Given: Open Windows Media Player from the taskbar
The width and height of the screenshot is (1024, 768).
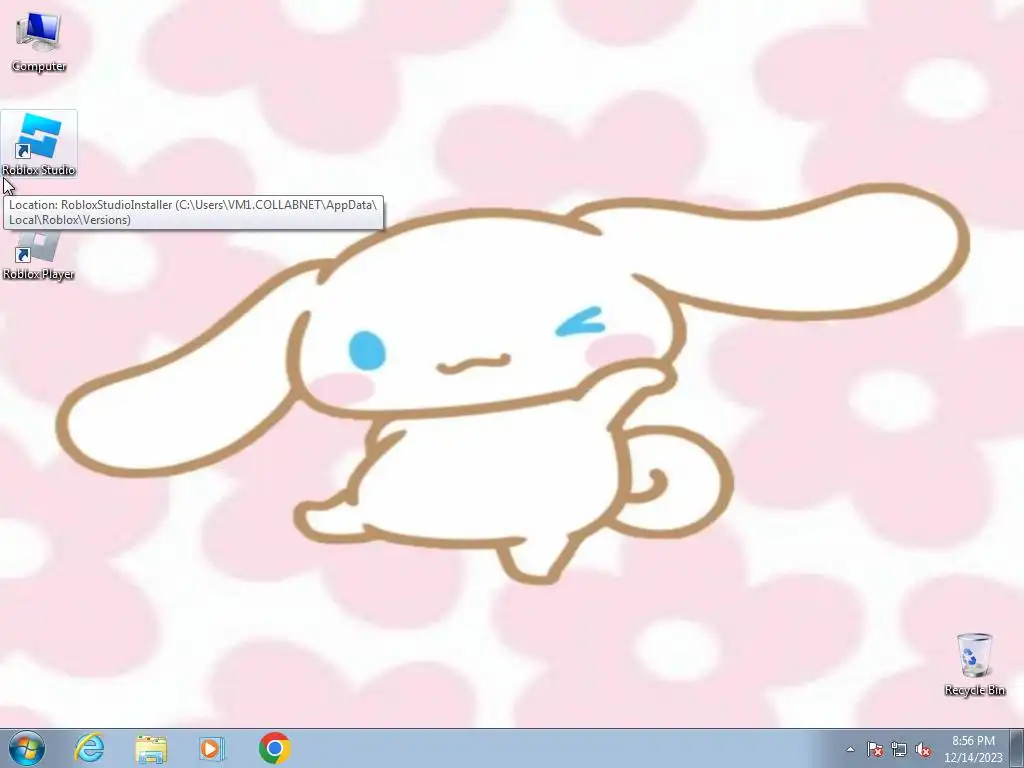Looking at the screenshot, I should (x=212, y=748).
